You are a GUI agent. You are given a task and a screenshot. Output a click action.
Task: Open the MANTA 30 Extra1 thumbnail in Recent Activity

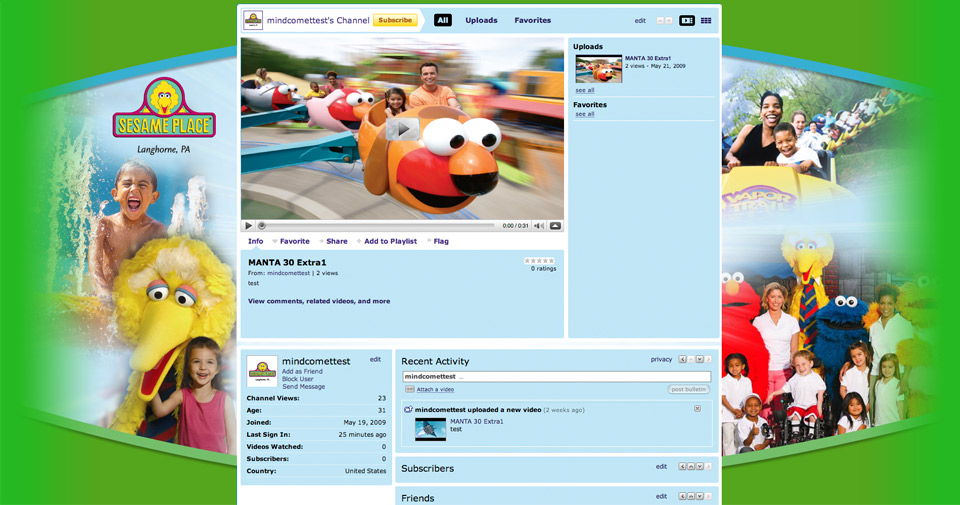click(x=430, y=429)
